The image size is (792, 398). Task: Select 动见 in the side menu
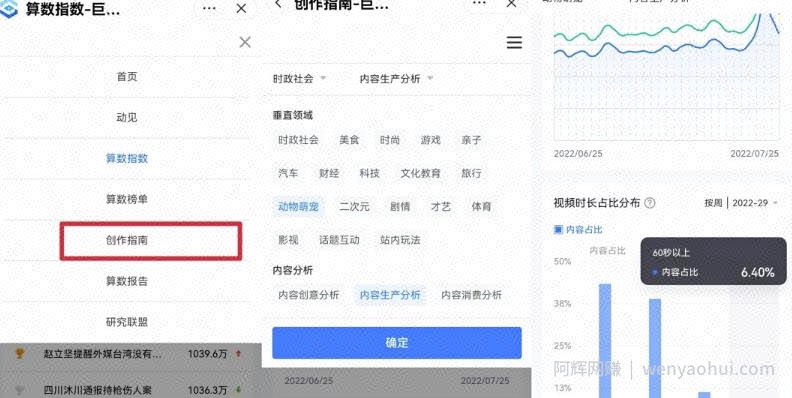pos(127,118)
